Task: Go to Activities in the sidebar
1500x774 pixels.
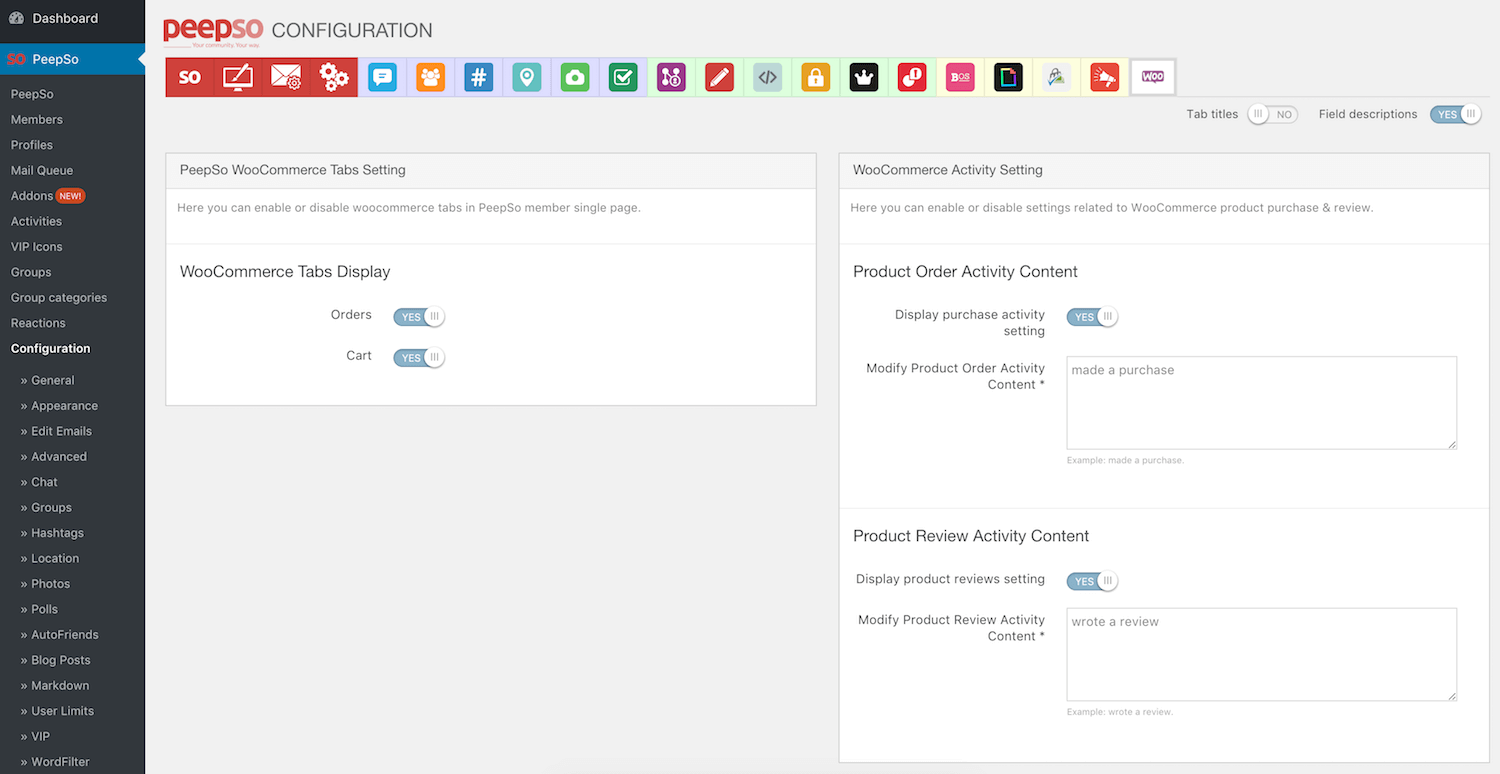Action: (36, 221)
